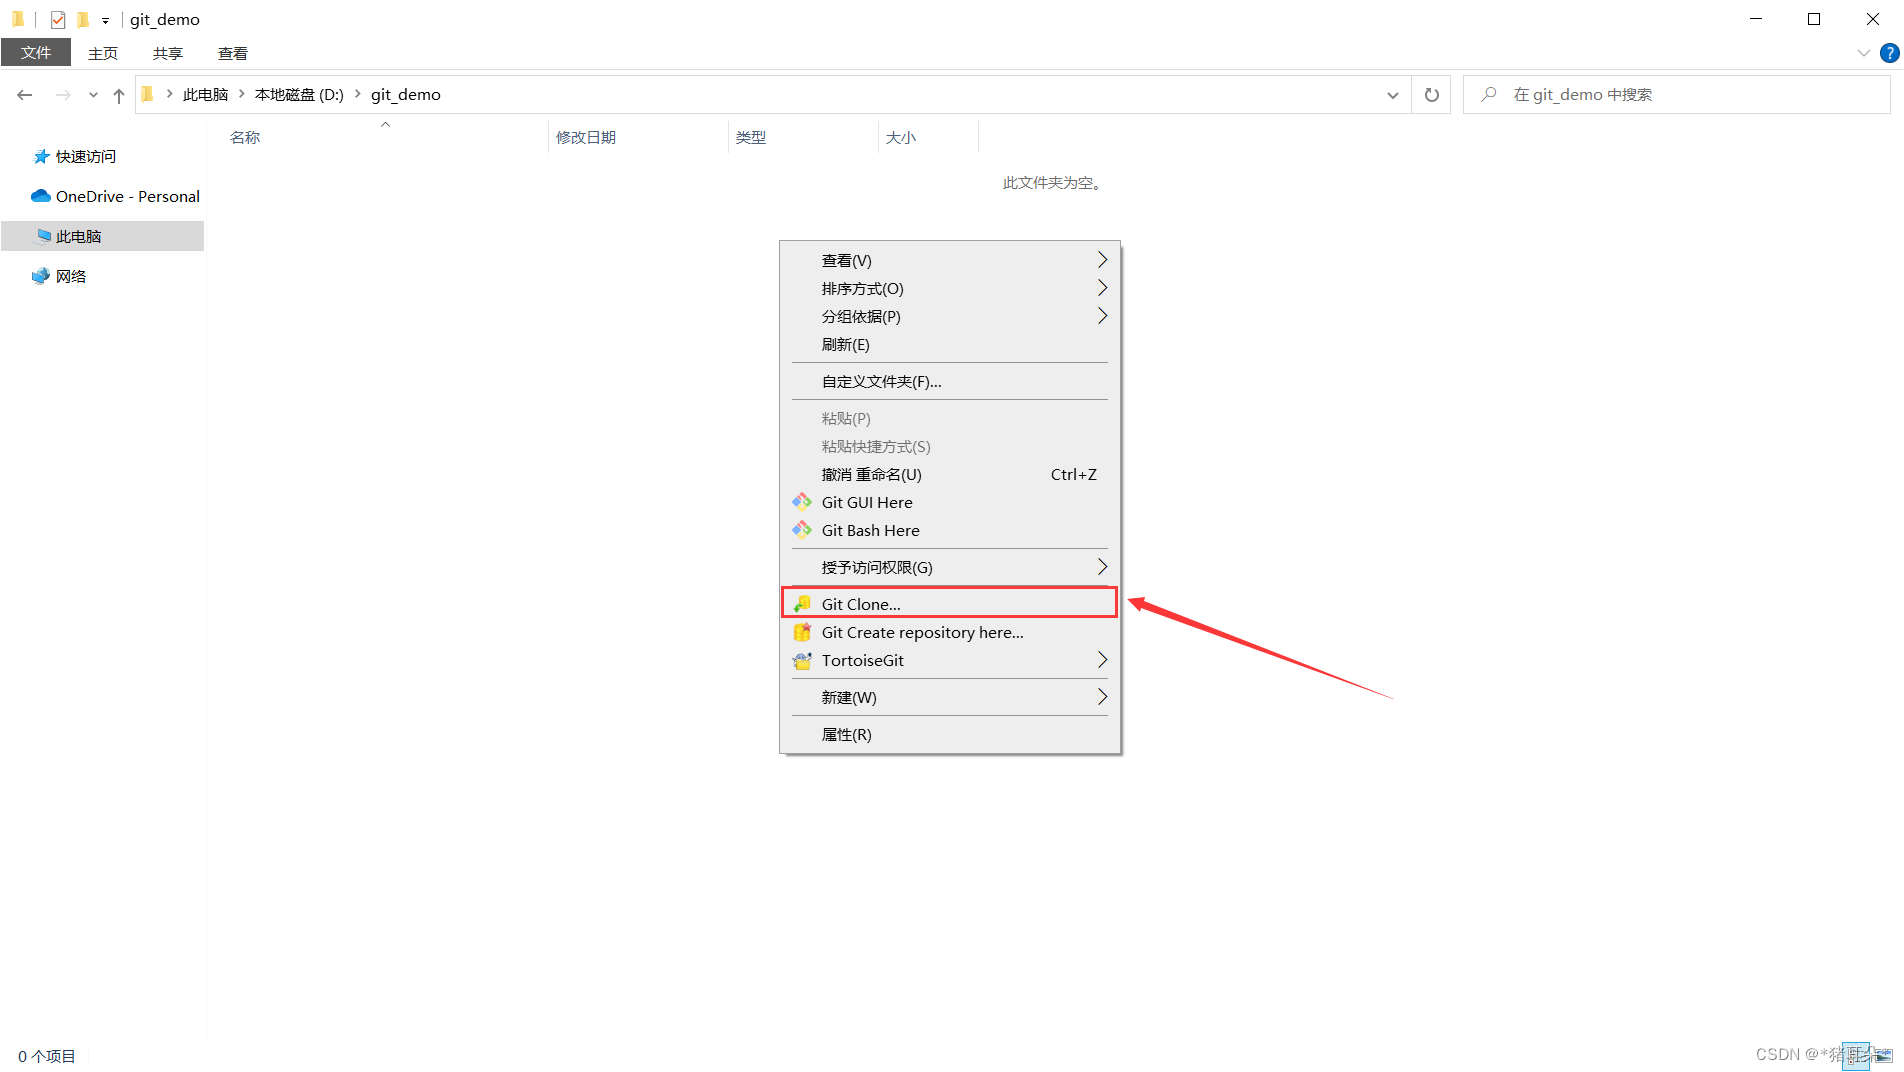
Task: Switch to the 查看 ribbon tab
Action: 232,53
